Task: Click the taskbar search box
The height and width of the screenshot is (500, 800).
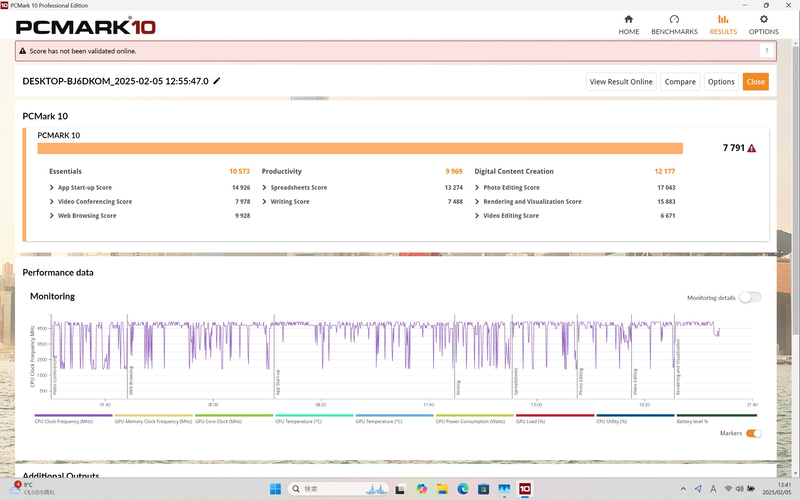Action: pyautogui.click(x=338, y=489)
